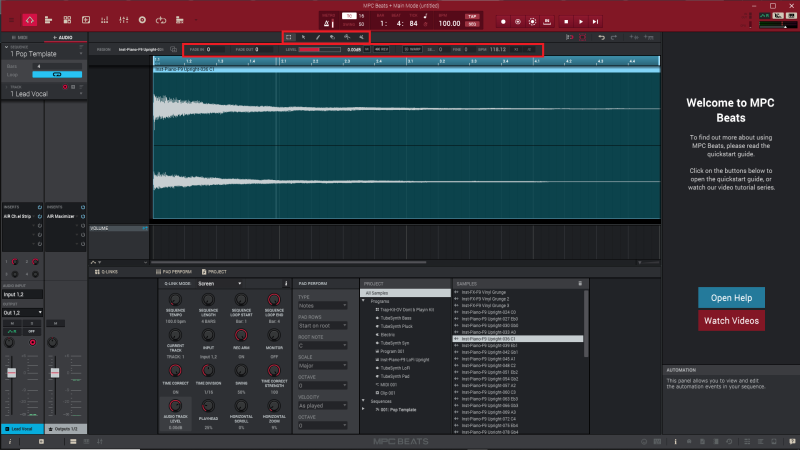
Task: Click the undo arrow icon
Action: [600, 37]
